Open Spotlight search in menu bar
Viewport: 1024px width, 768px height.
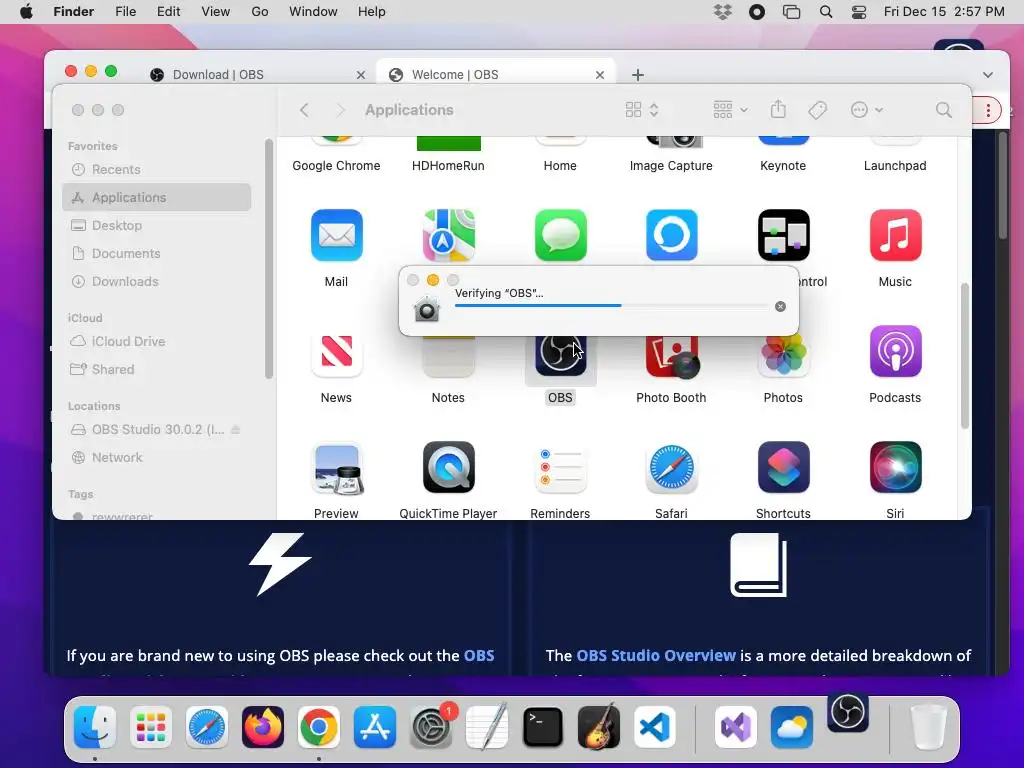point(825,12)
